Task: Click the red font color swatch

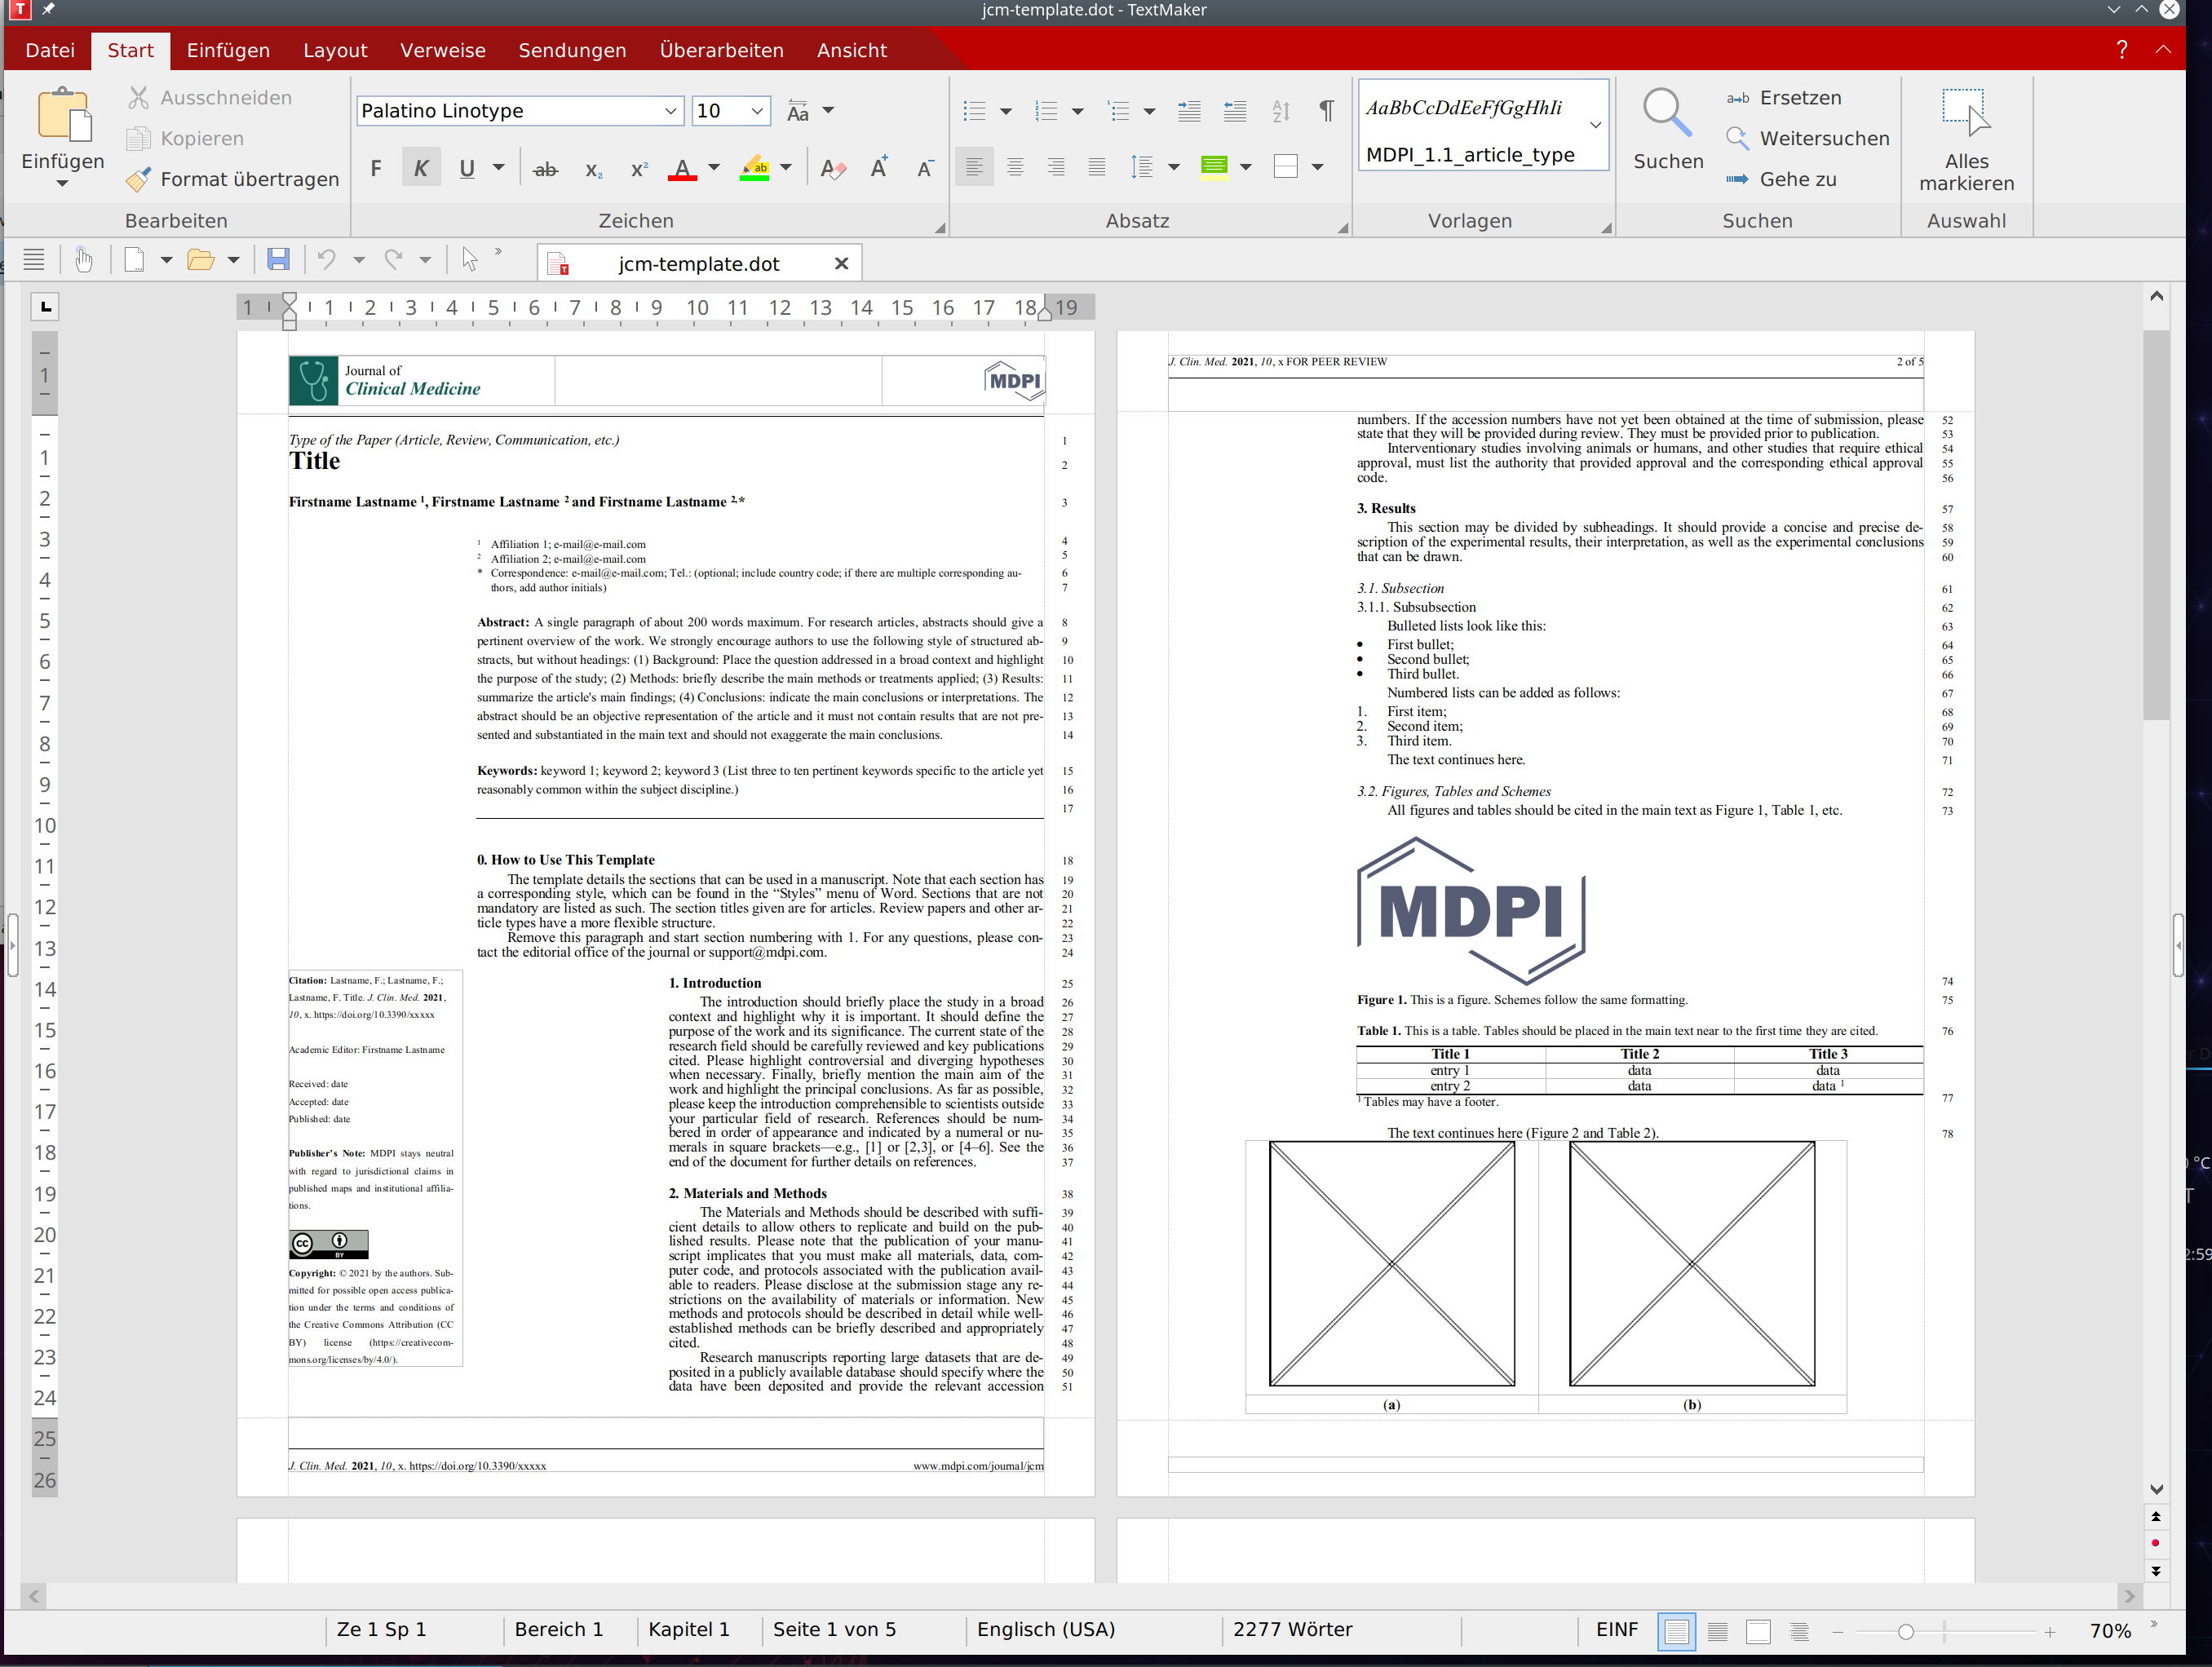Action: [x=682, y=169]
